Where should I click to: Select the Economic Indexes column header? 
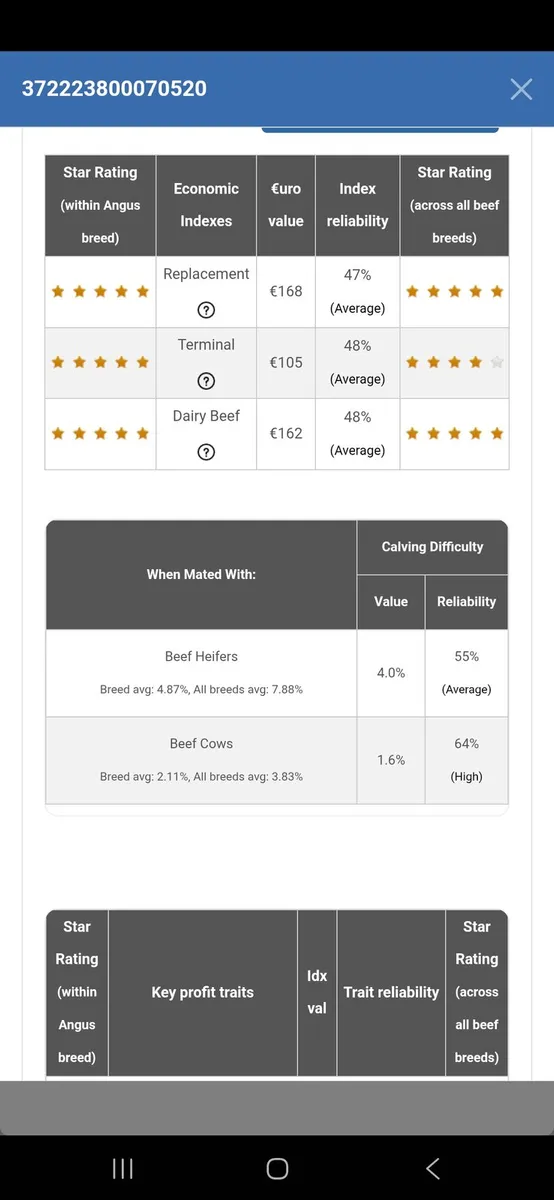206,205
